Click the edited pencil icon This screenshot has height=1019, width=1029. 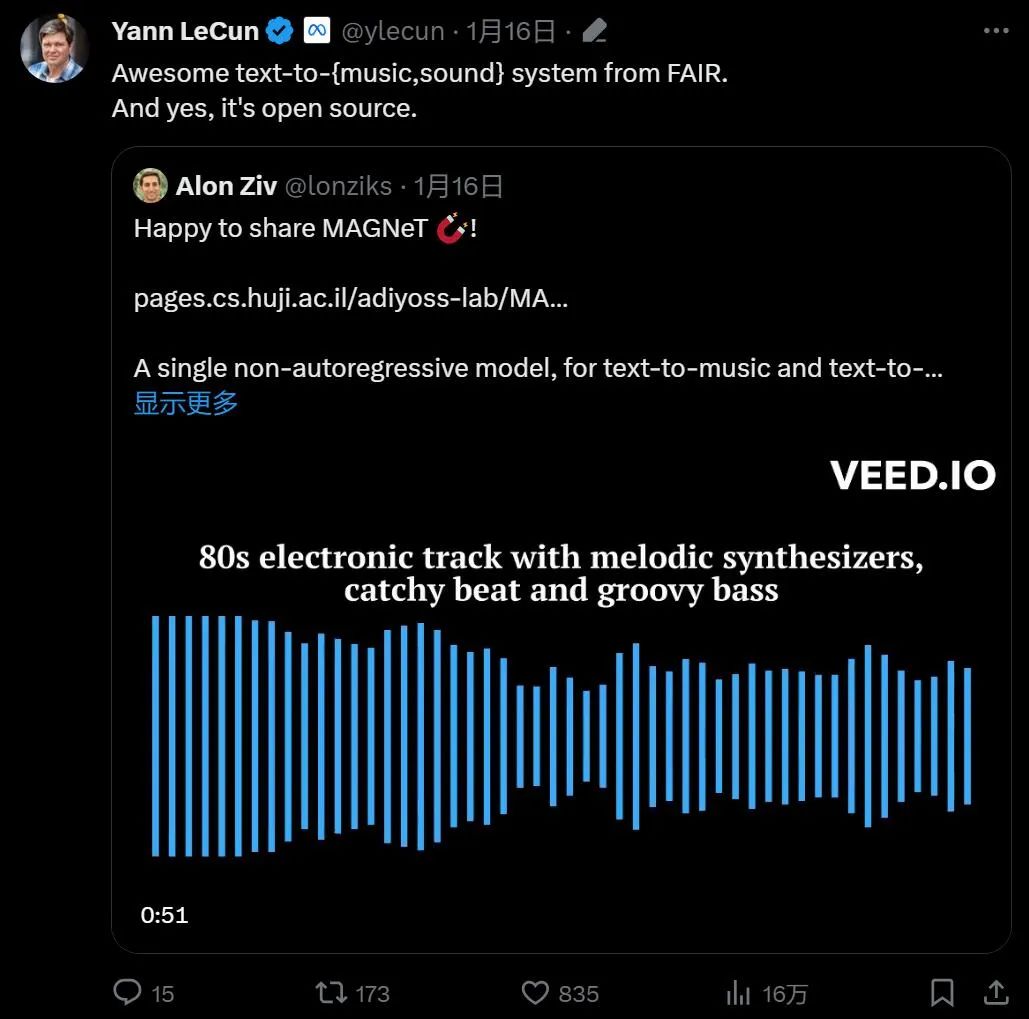coord(594,32)
